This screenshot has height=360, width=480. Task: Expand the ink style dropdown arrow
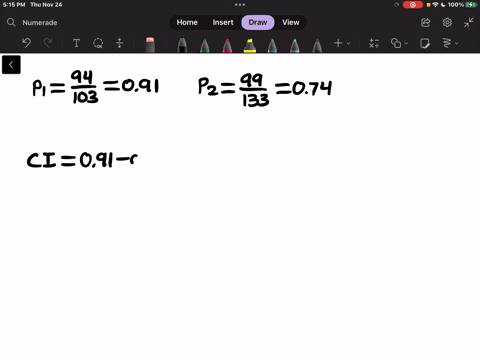[x=457, y=43]
